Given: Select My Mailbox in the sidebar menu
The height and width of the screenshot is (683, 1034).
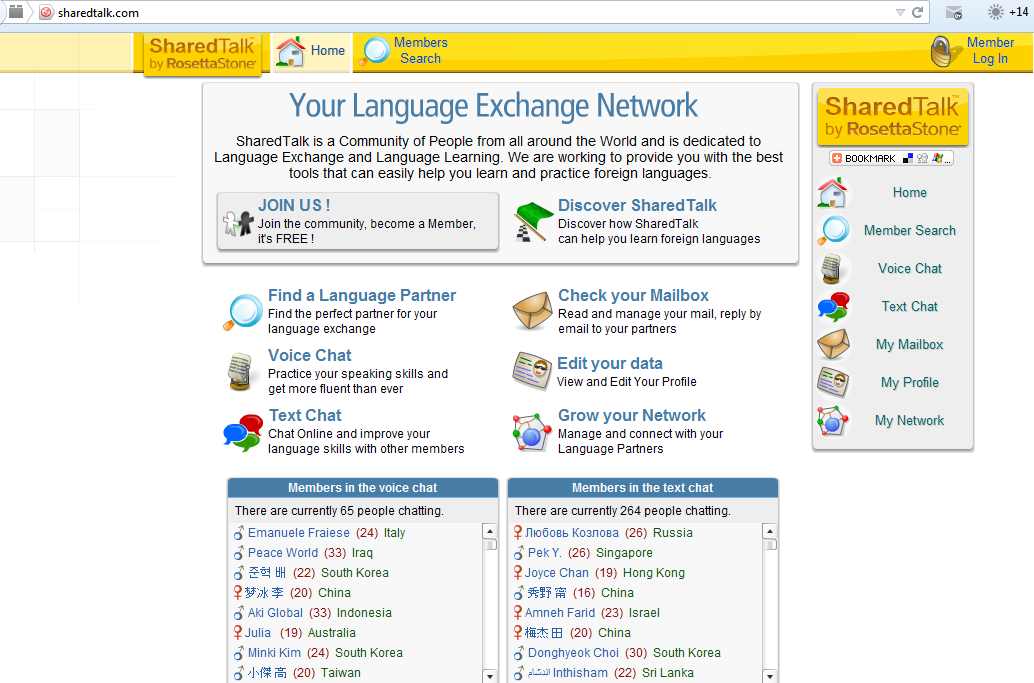Looking at the screenshot, I should [x=909, y=344].
